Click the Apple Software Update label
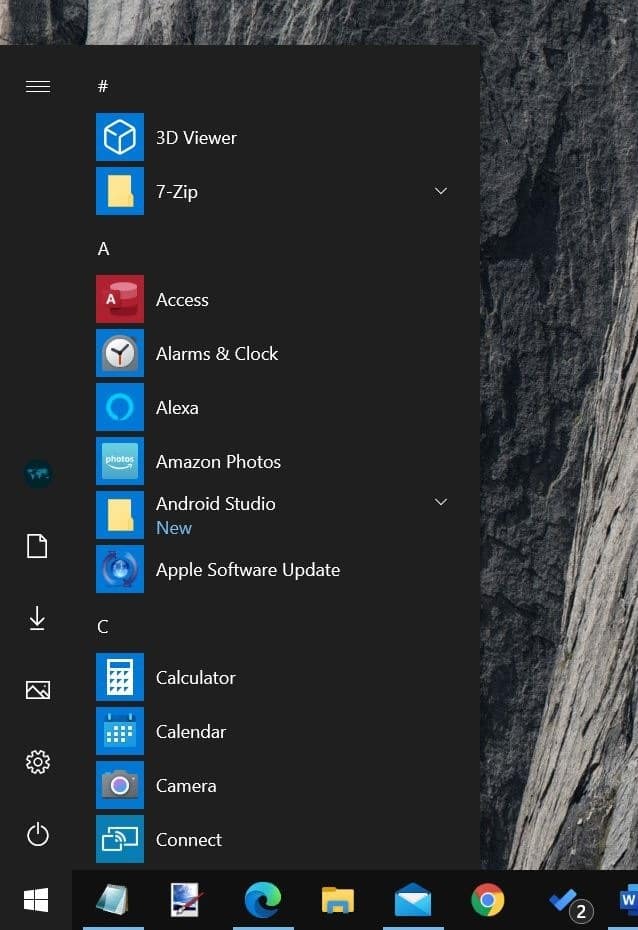This screenshot has height=930, width=638. tap(248, 570)
